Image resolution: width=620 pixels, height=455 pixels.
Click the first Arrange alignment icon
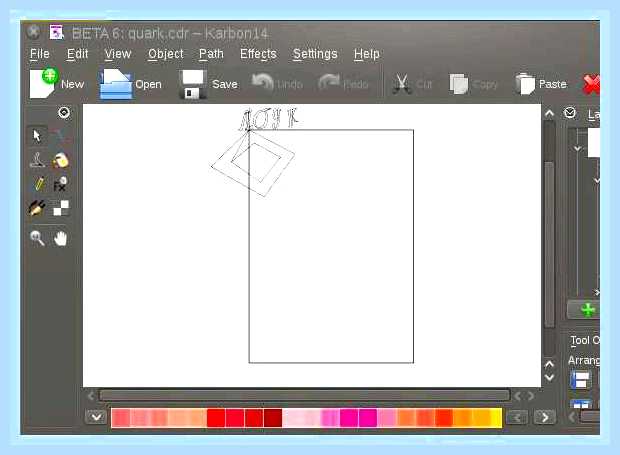[580, 380]
